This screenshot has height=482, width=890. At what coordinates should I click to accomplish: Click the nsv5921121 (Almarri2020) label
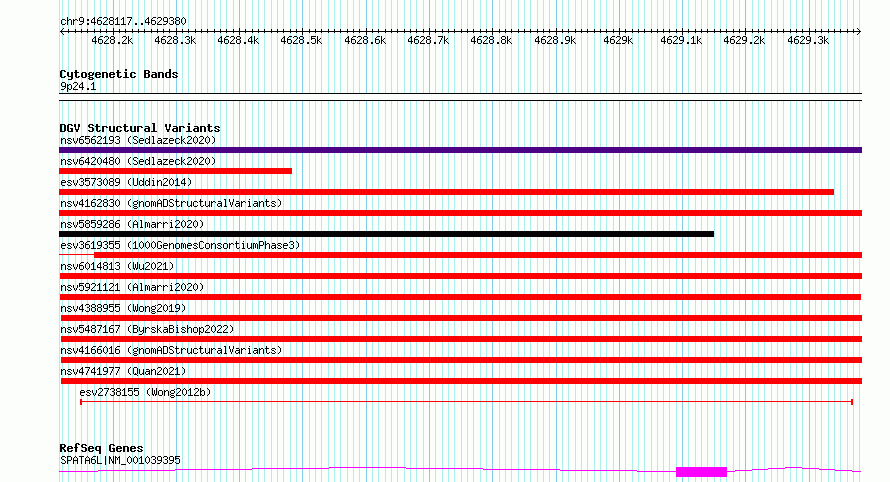click(x=132, y=287)
